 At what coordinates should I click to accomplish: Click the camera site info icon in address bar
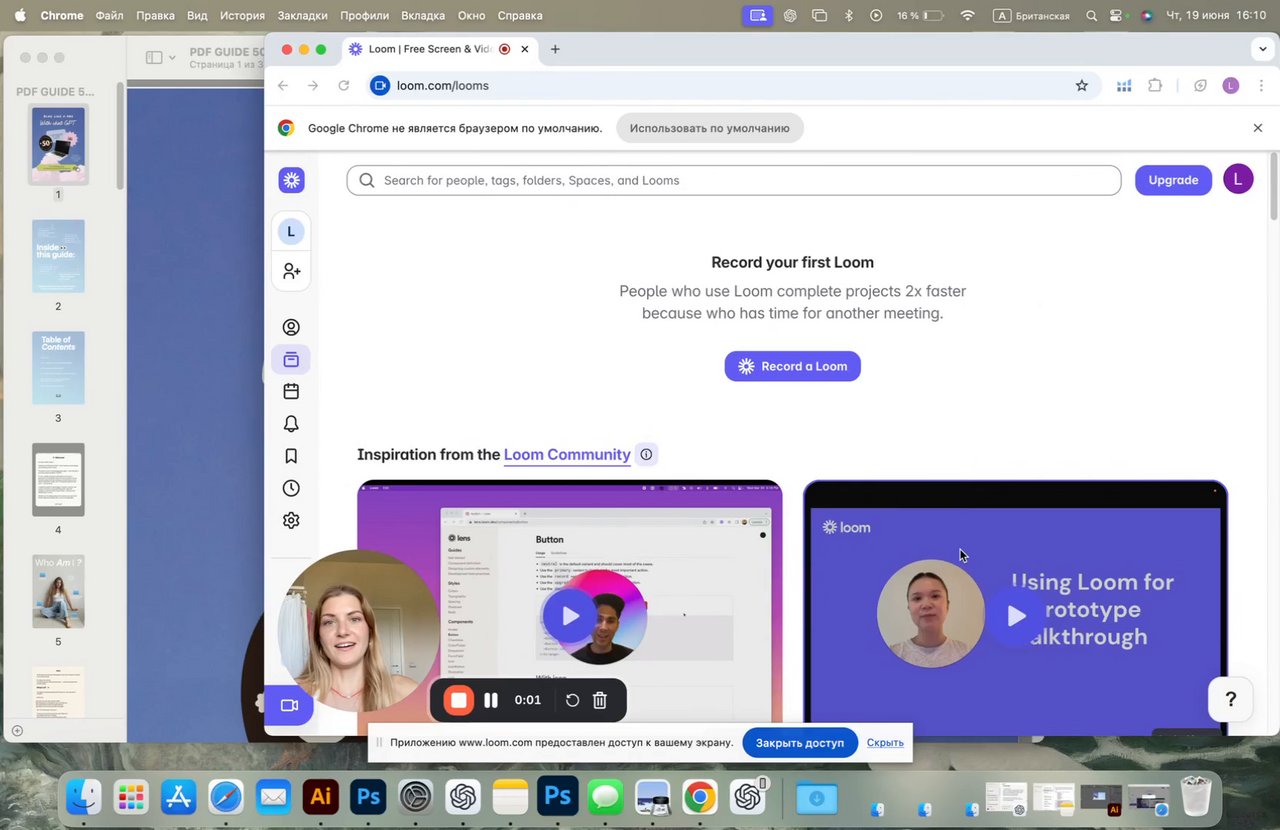(x=379, y=86)
